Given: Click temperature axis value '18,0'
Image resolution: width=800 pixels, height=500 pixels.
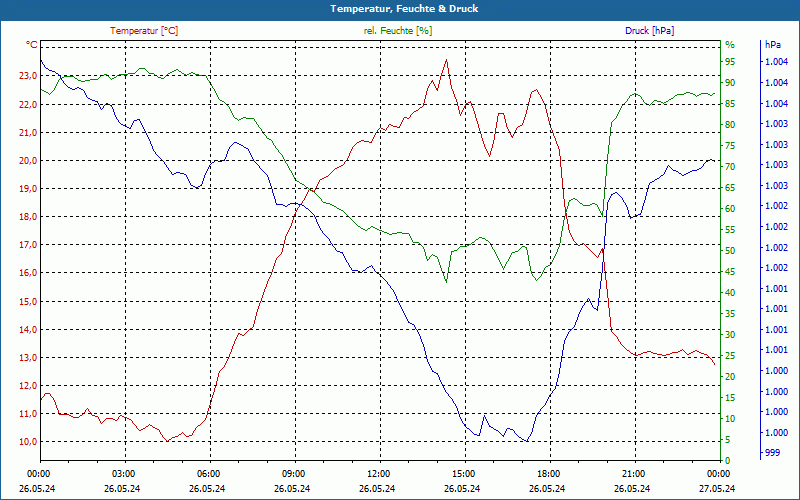Looking at the screenshot, I should (28, 217).
